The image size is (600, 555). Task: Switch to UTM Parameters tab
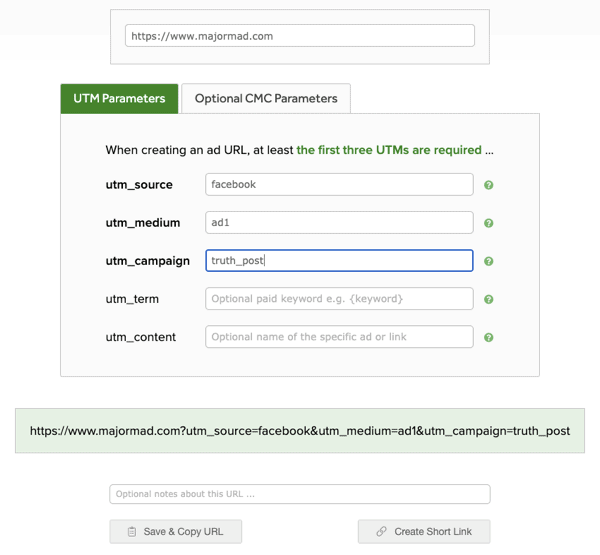pyautogui.click(x=119, y=99)
